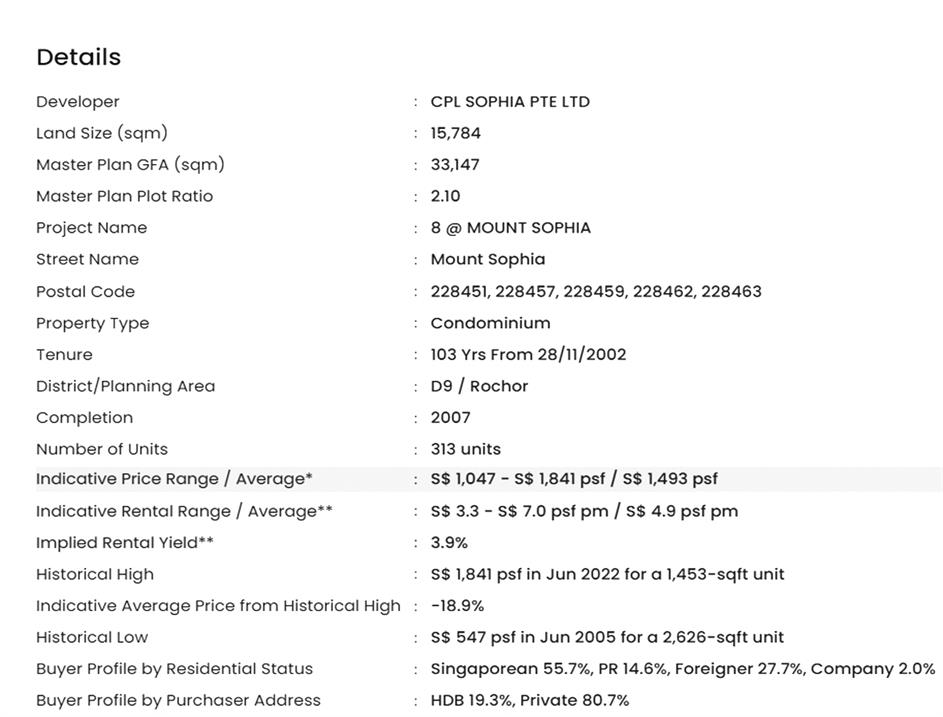Click the Historical Low price entry
943x717 pixels.
pos(607,637)
